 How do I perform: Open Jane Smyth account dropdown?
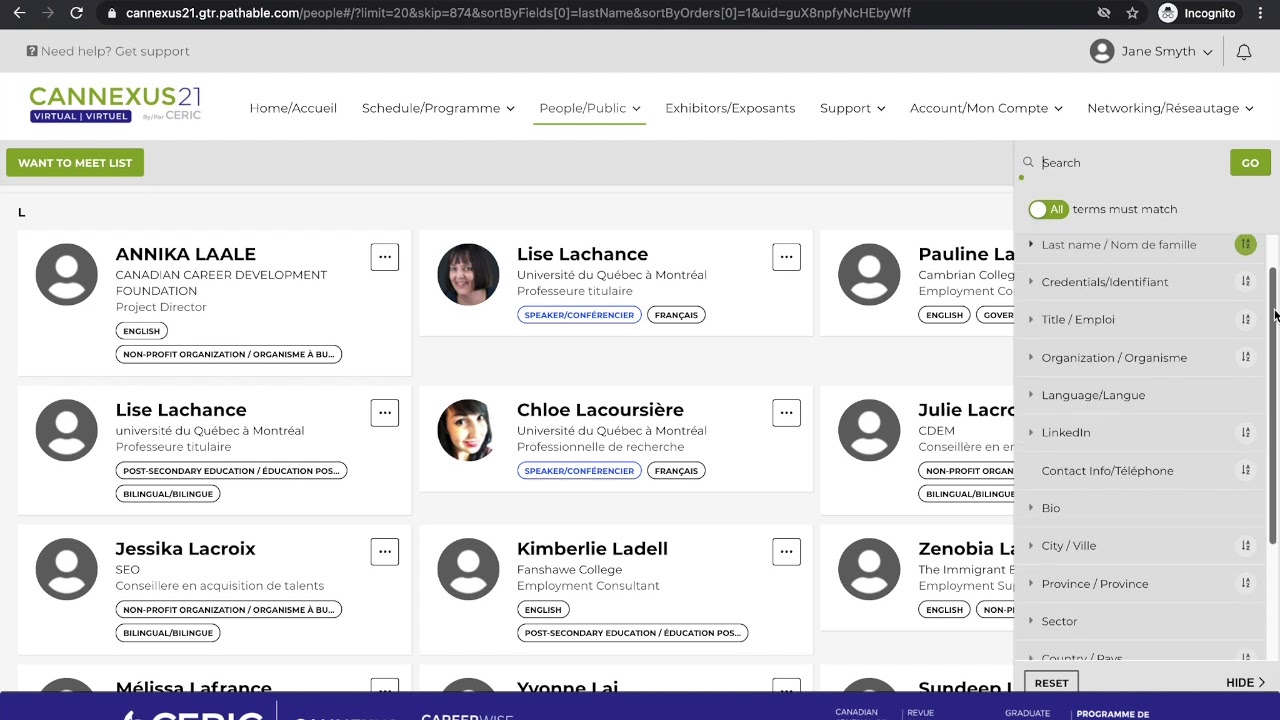(1151, 51)
